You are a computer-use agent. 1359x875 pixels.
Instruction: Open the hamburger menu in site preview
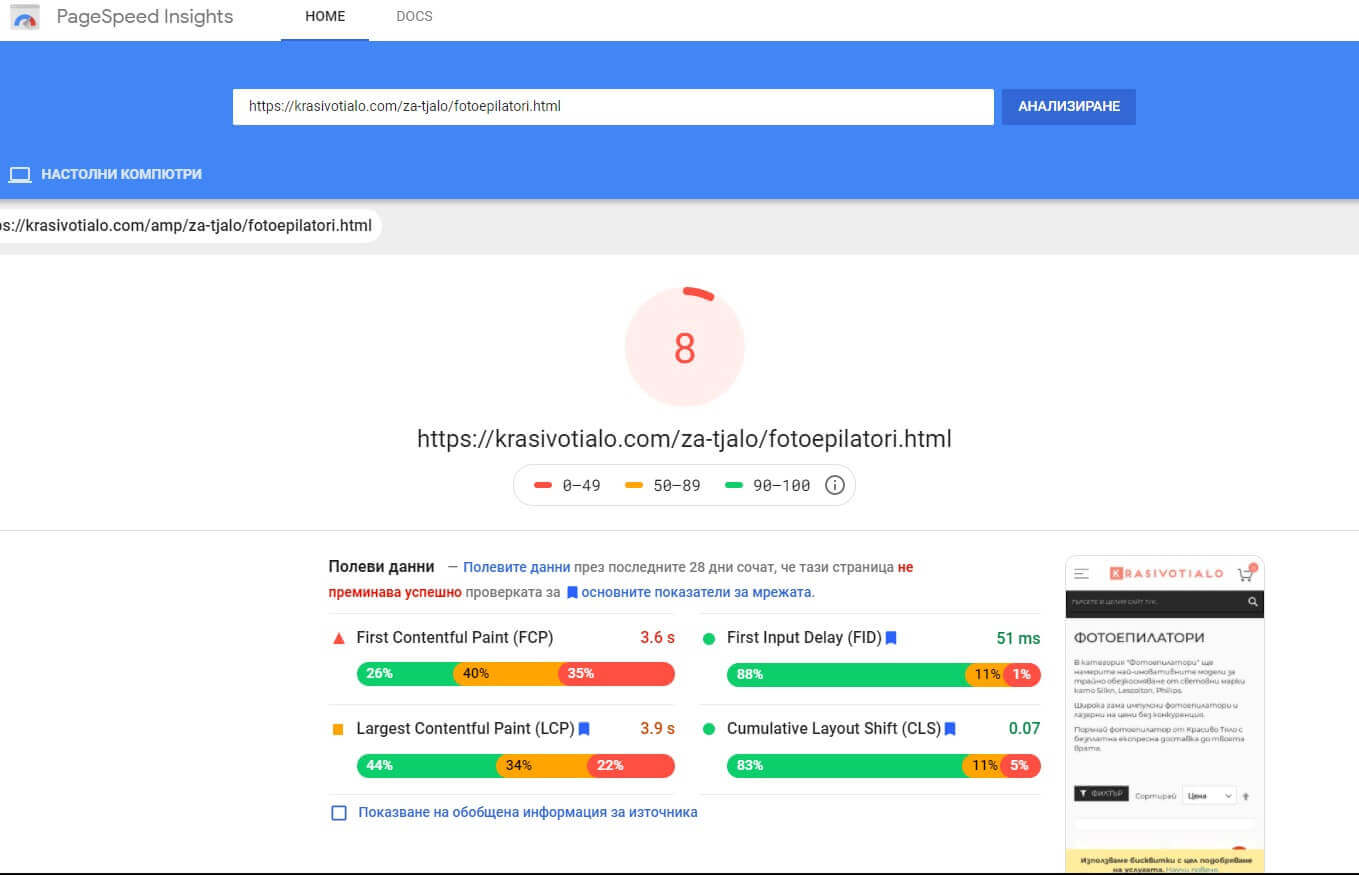point(1081,574)
